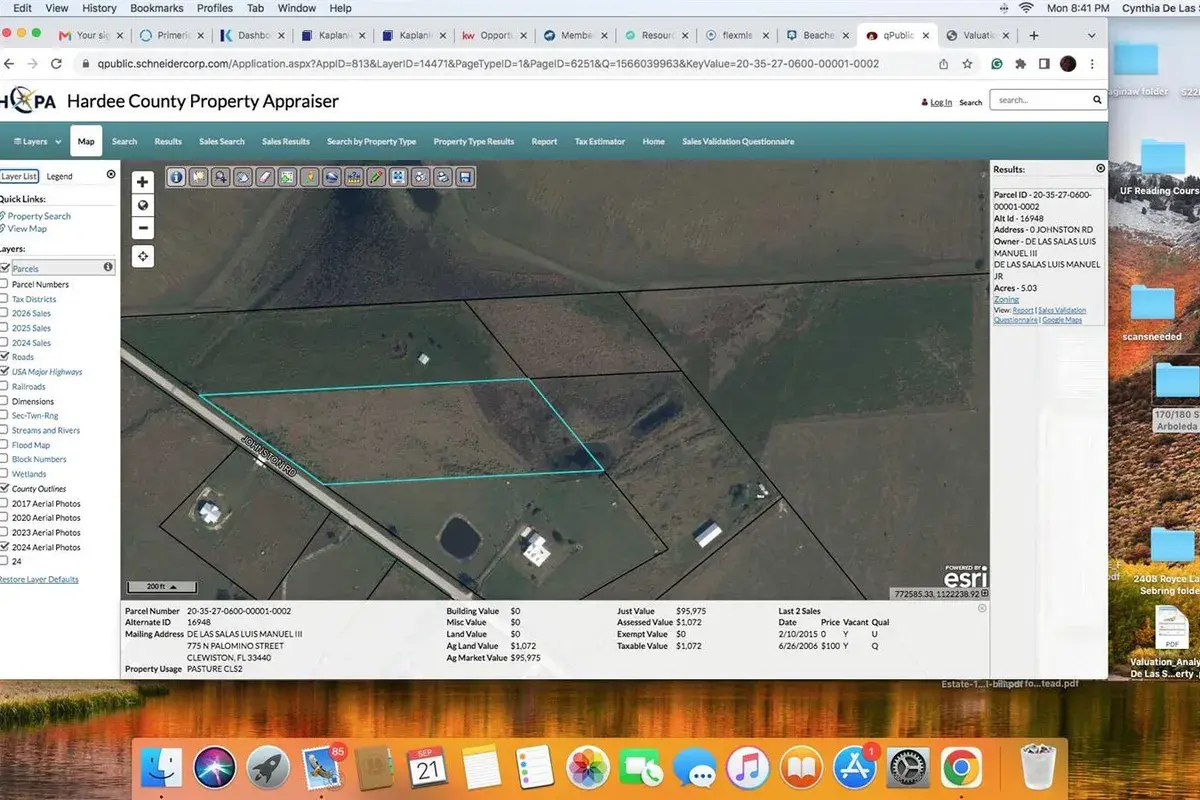Uncheck the Parcels layer checkbox
The height and width of the screenshot is (800, 1200).
[x=5, y=268]
